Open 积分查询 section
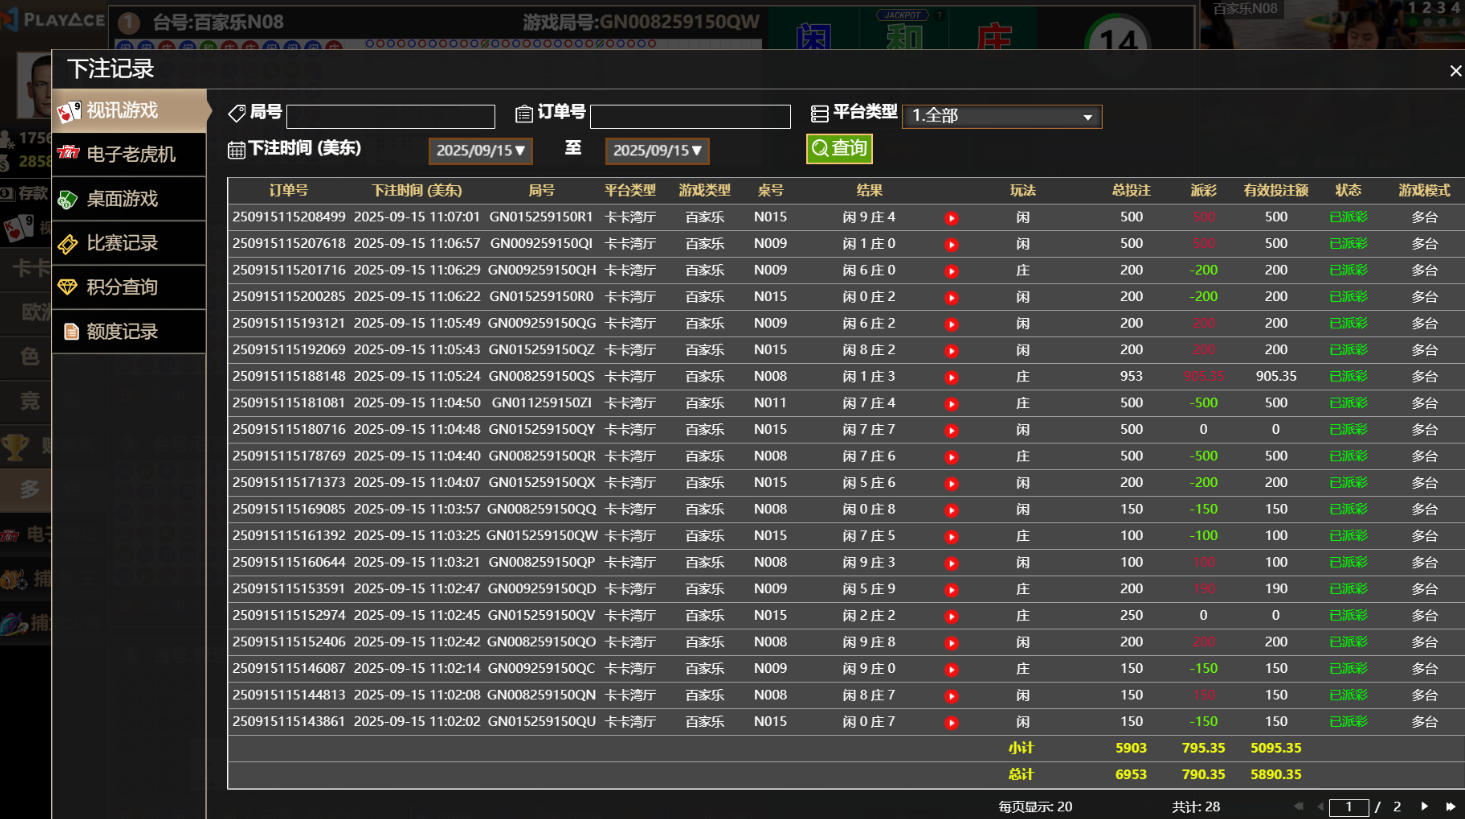 click(130, 287)
